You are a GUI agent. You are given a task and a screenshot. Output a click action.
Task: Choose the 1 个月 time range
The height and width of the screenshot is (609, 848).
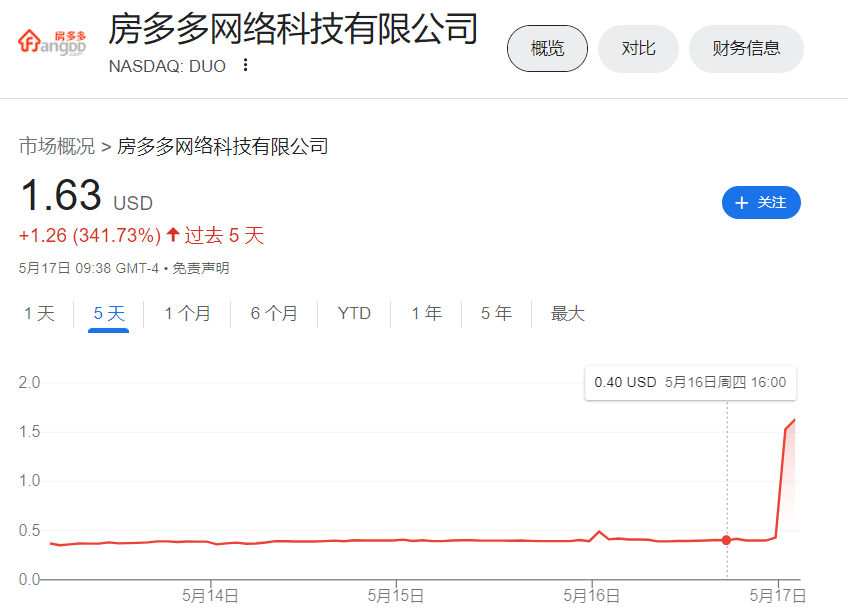(x=187, y=313)
